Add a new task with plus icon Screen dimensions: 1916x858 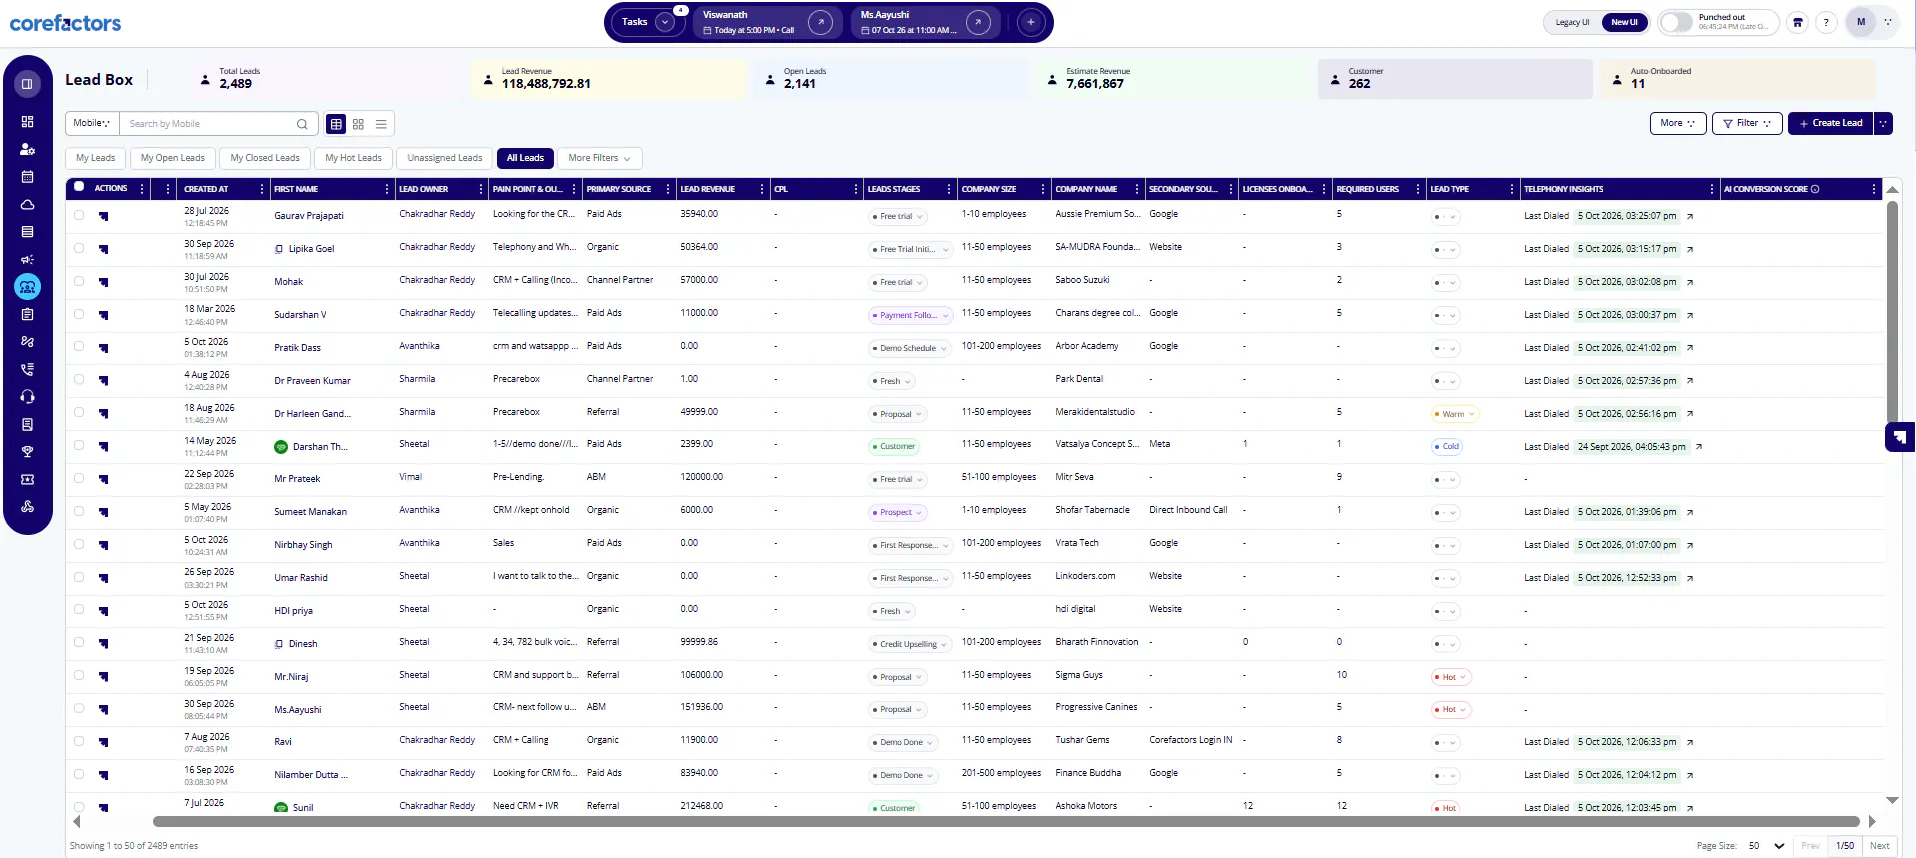click(x=1030, y=22)
